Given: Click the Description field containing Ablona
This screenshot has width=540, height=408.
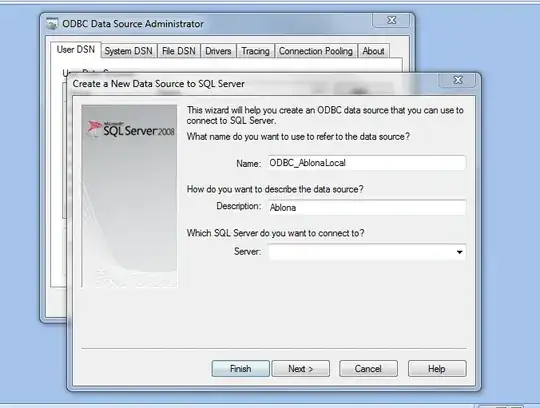Looking at the screenshot, I should 367,207.
